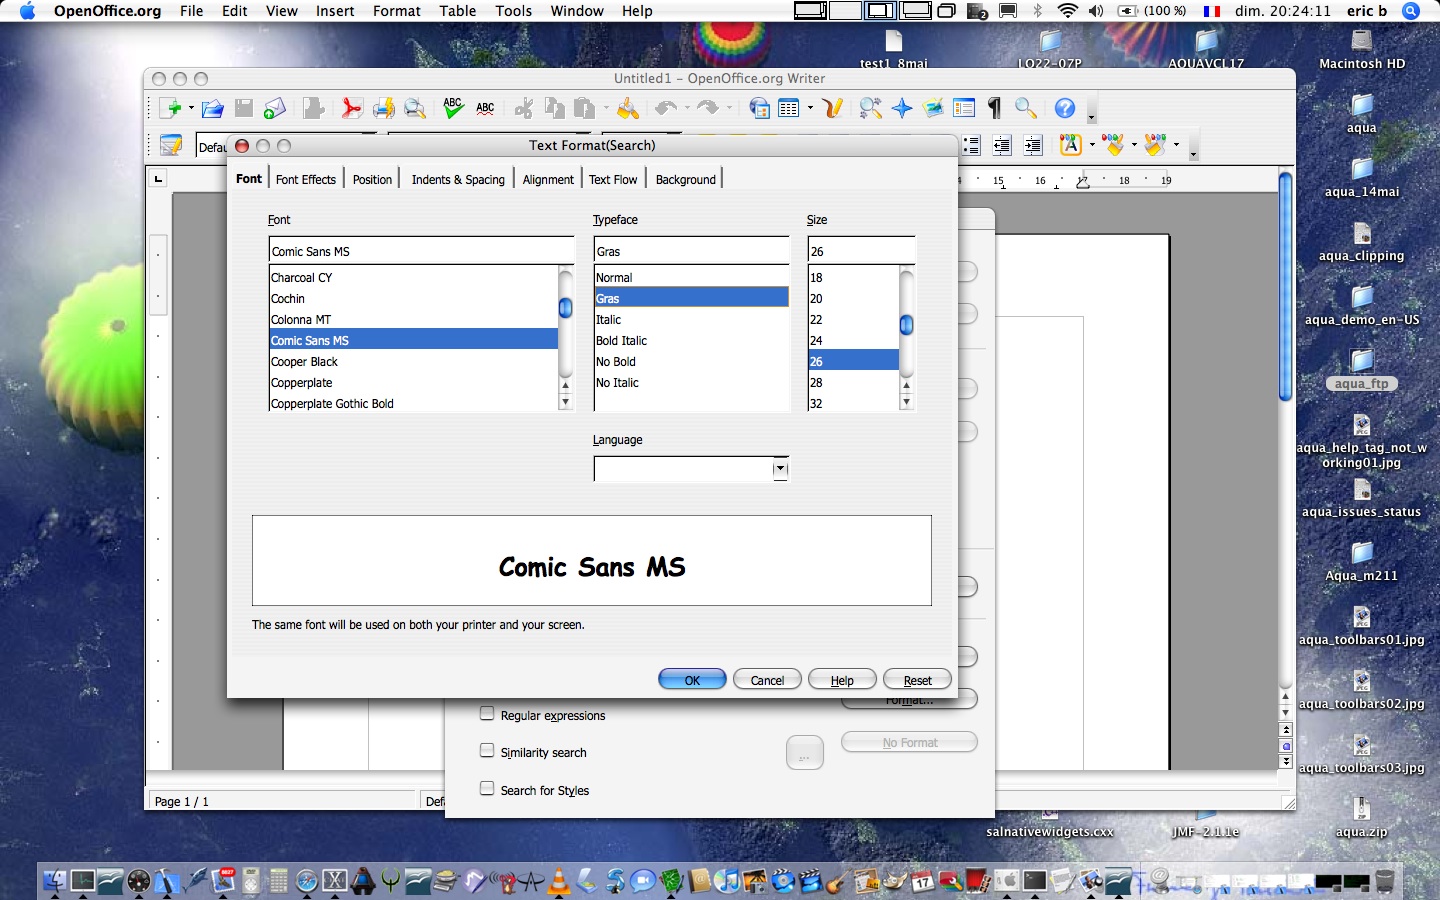Image resolution: width=1440 pixels, height=900 pixels.
Task: Click the Gallery picture icon
Action: pos(933,108)
